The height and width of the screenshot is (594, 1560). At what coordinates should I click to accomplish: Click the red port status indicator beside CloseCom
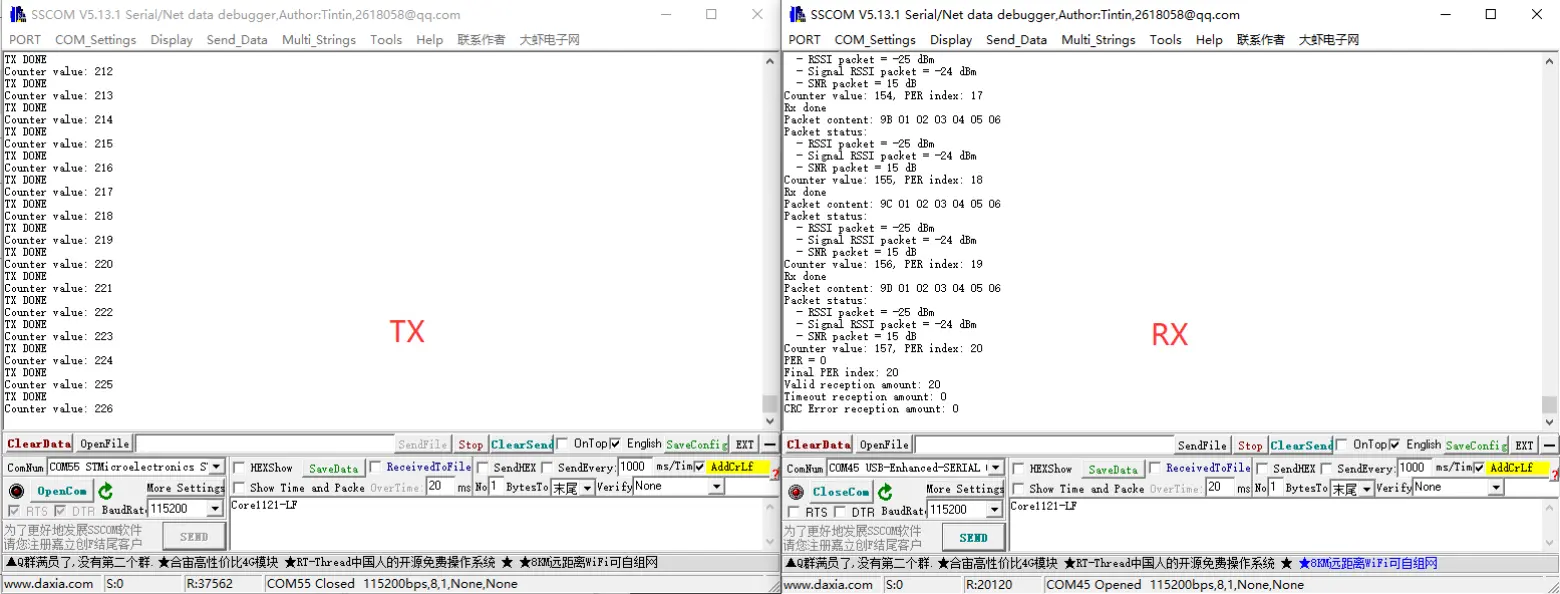click(x=796, y=492)
